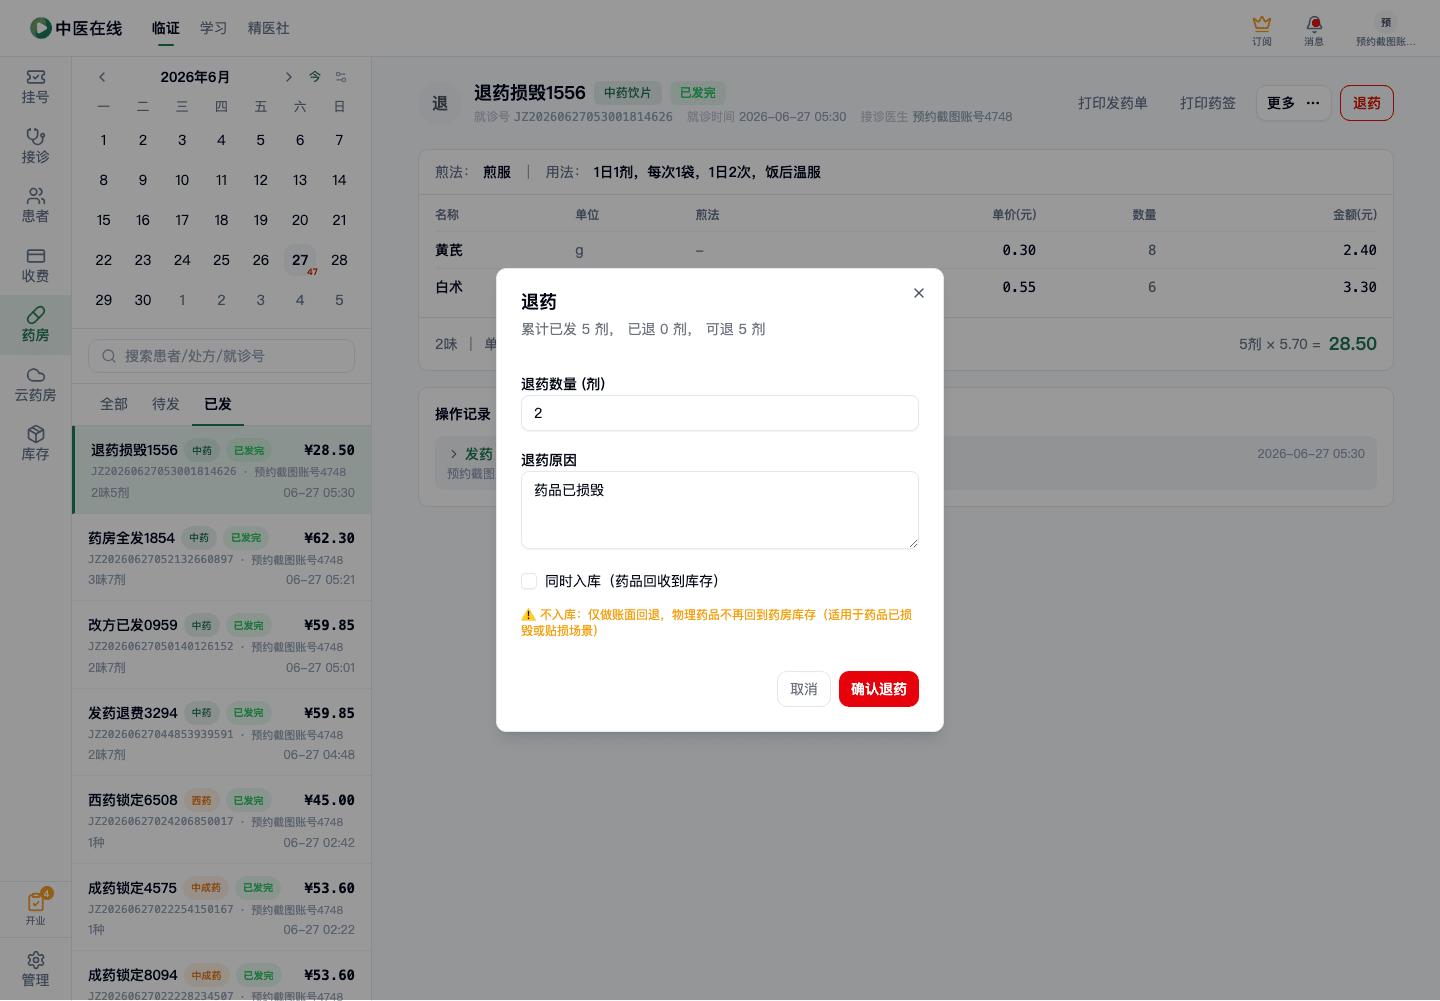The height and width of the screenshot is (1001, 1440).
Task: Open 云药房 cloud pharmacy sidebar icon
Action: click(x=35, y=384)
